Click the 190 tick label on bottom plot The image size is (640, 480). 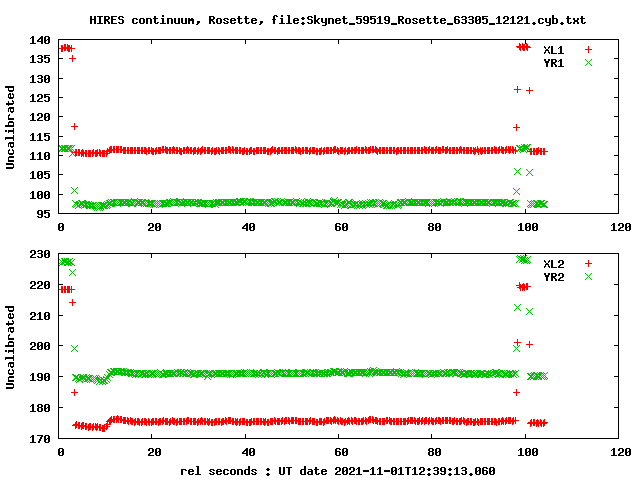[x=40, y=377]
